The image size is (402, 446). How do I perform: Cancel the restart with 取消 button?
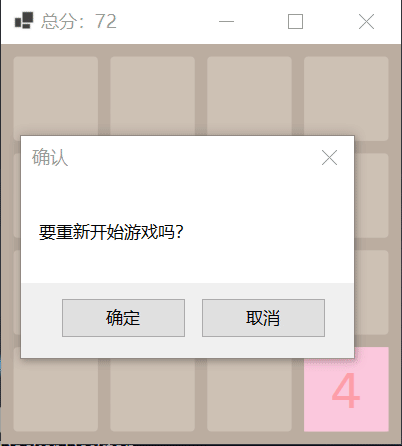coord(263,318)
